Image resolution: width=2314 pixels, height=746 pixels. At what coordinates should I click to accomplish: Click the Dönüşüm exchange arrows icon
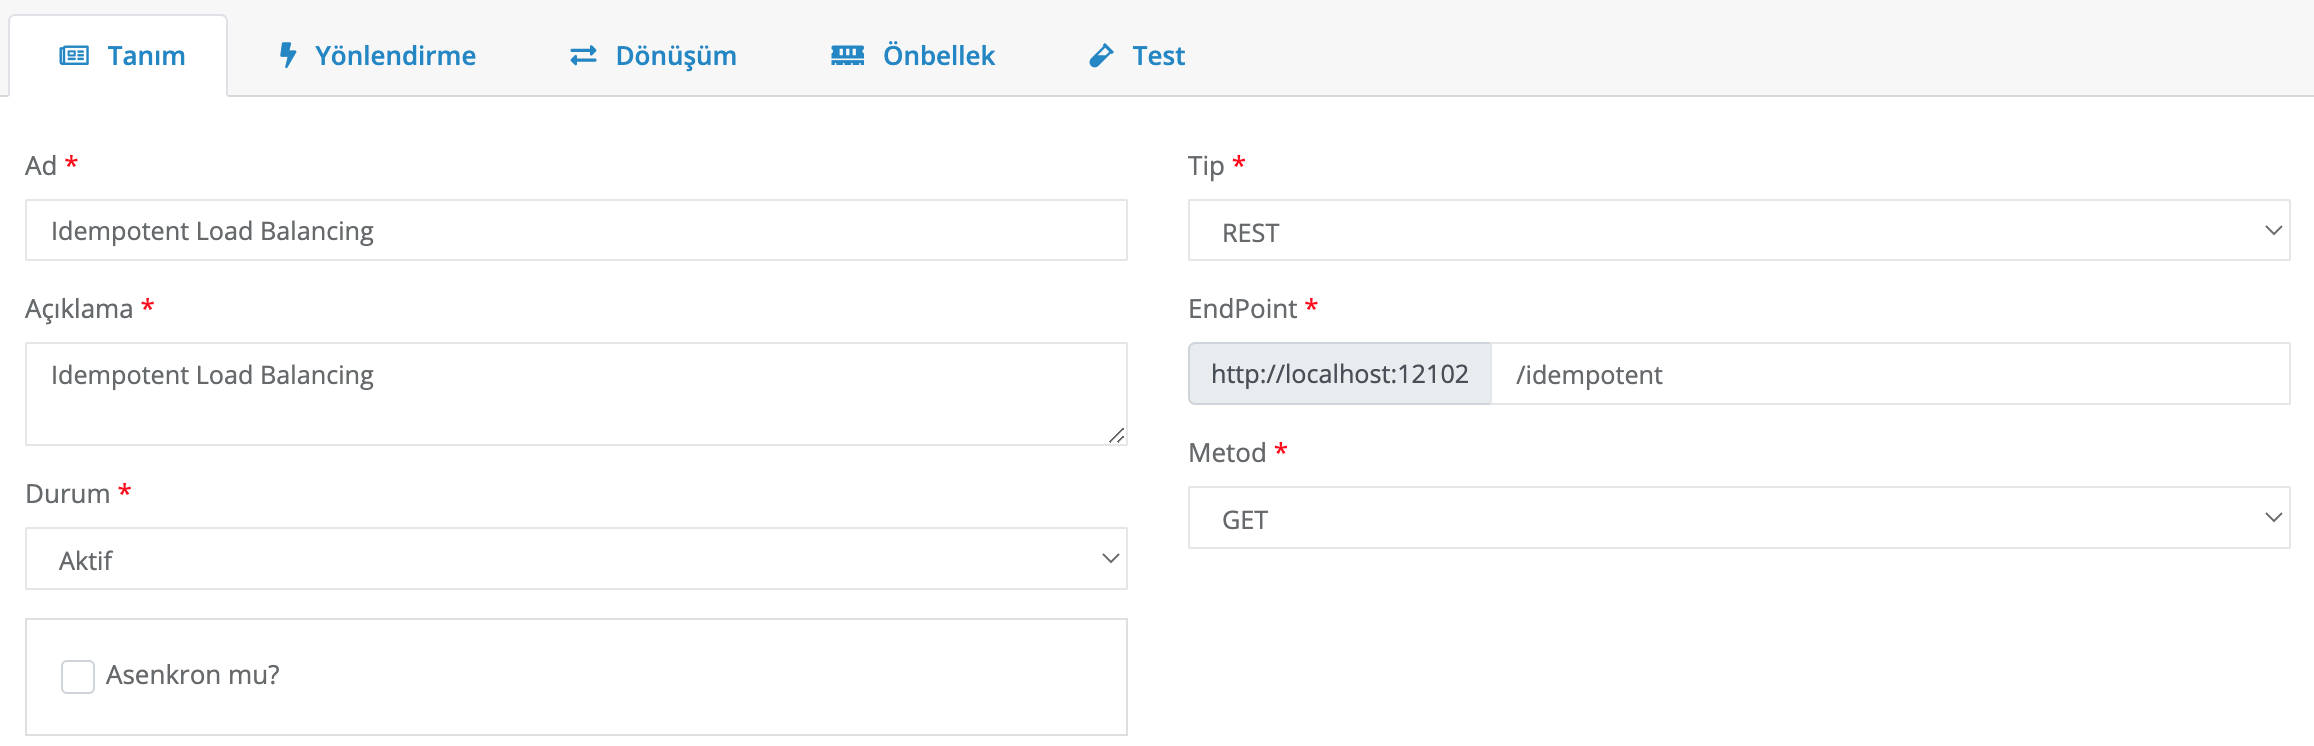[583, 56]
